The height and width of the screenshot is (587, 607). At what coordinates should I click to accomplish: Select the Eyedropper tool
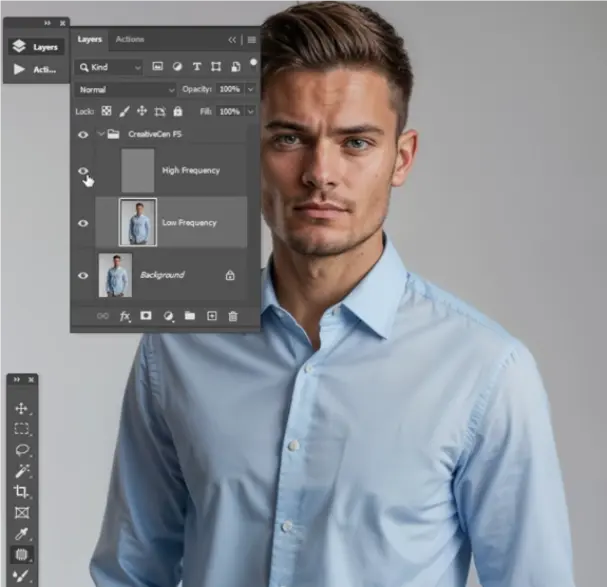21,534
